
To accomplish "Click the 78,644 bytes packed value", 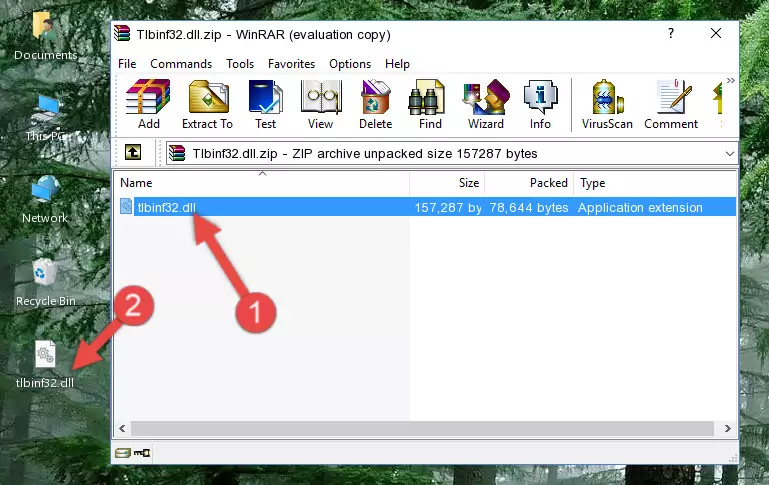I will pos(529,208).
